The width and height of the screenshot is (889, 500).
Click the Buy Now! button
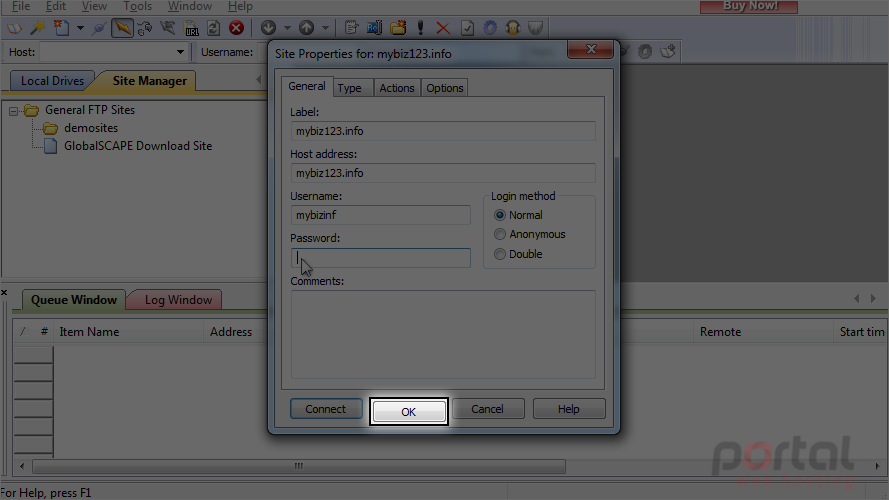pos(748,6)
